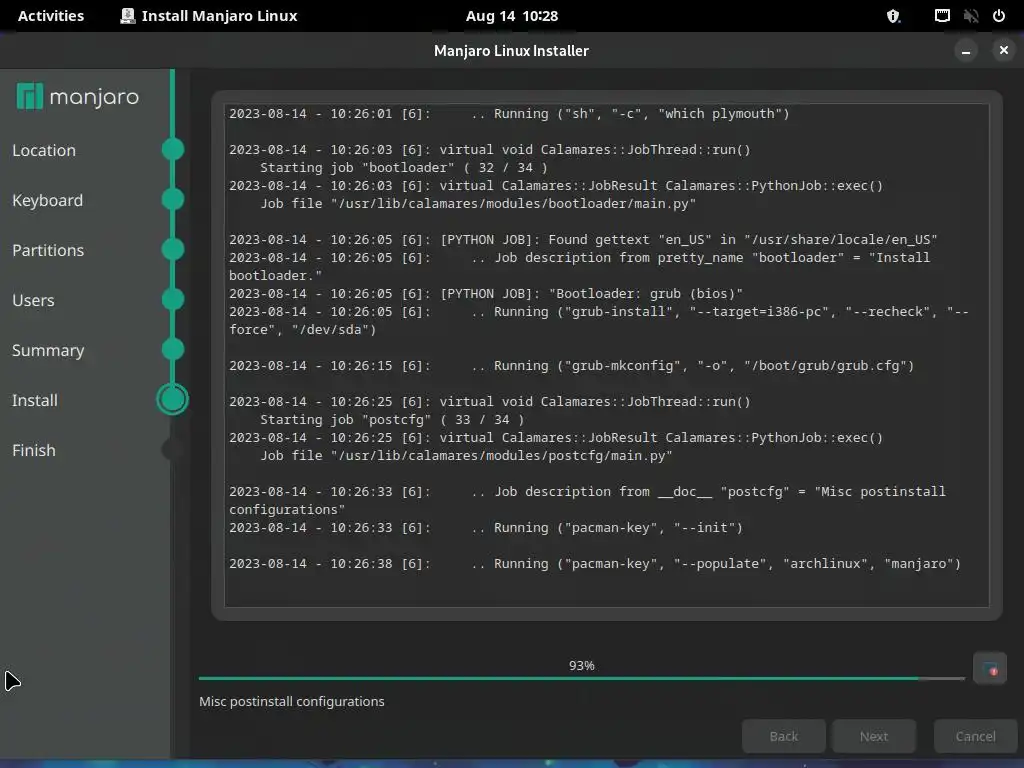Click the Users step progress dot

pyautogui.click(x=172, y=299)
